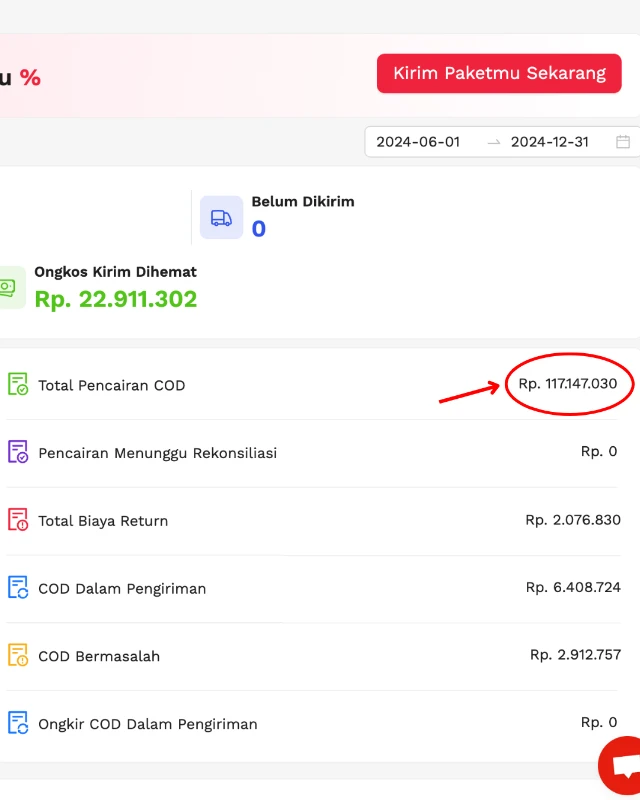
Task: Click the Ongkir COD Dalam Pengiriman icon
Action: pyautogui.click(x=18, y=723)
